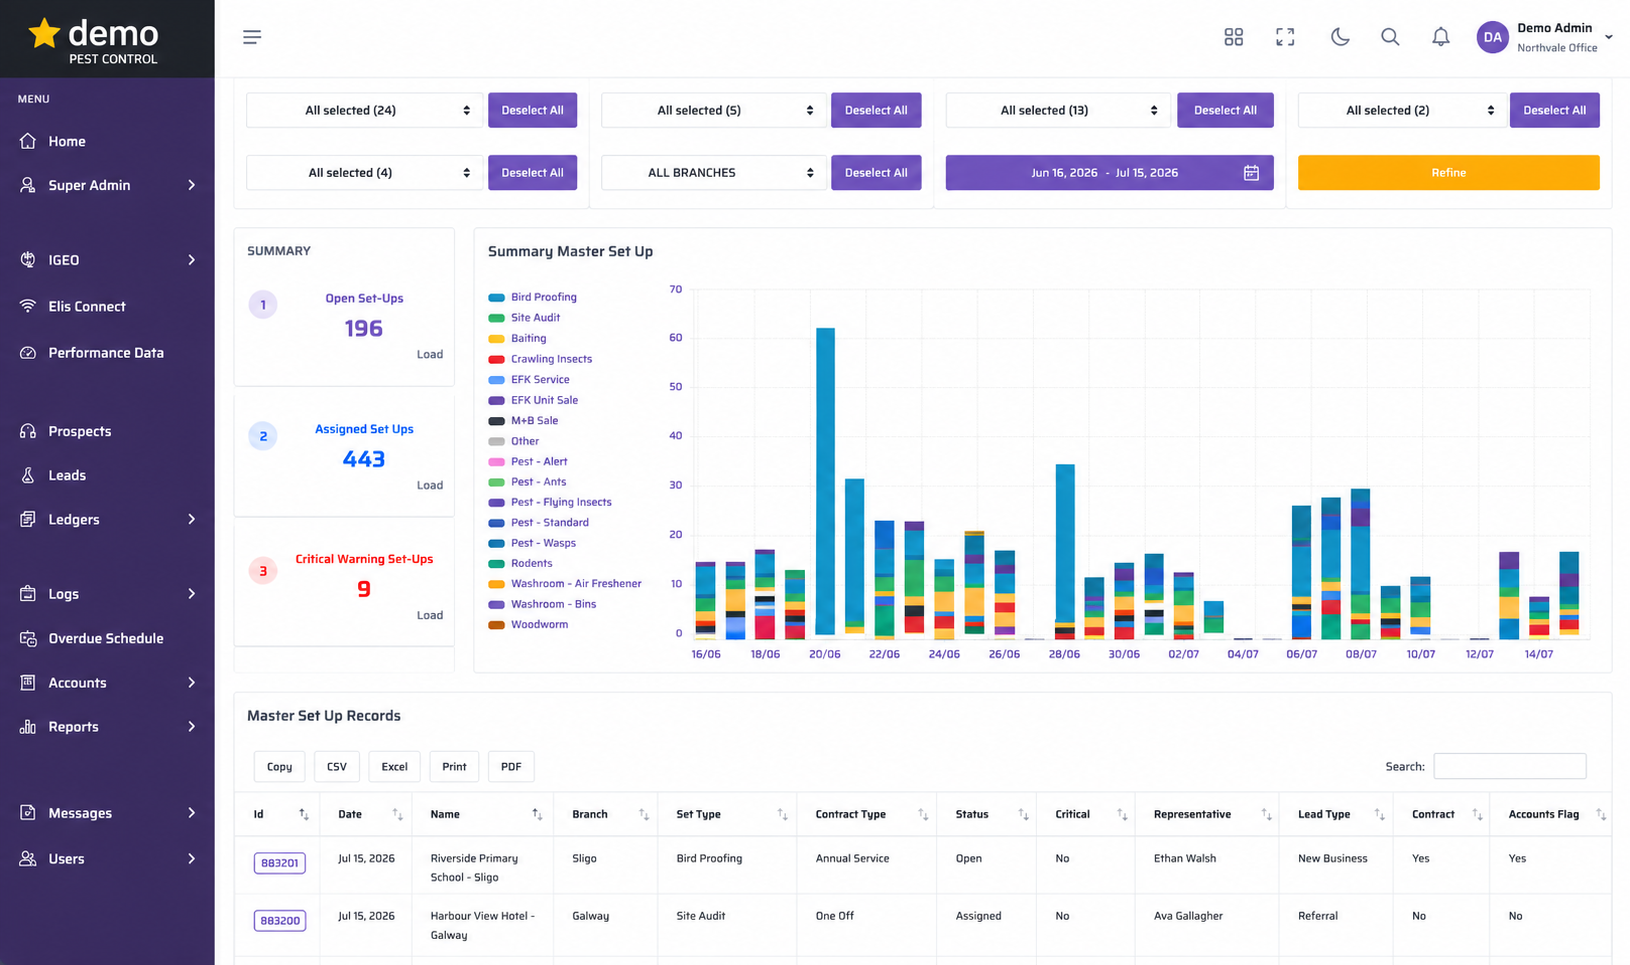Sort table by Branch column arrows
1630x965 pixels.
coord(643,815)
